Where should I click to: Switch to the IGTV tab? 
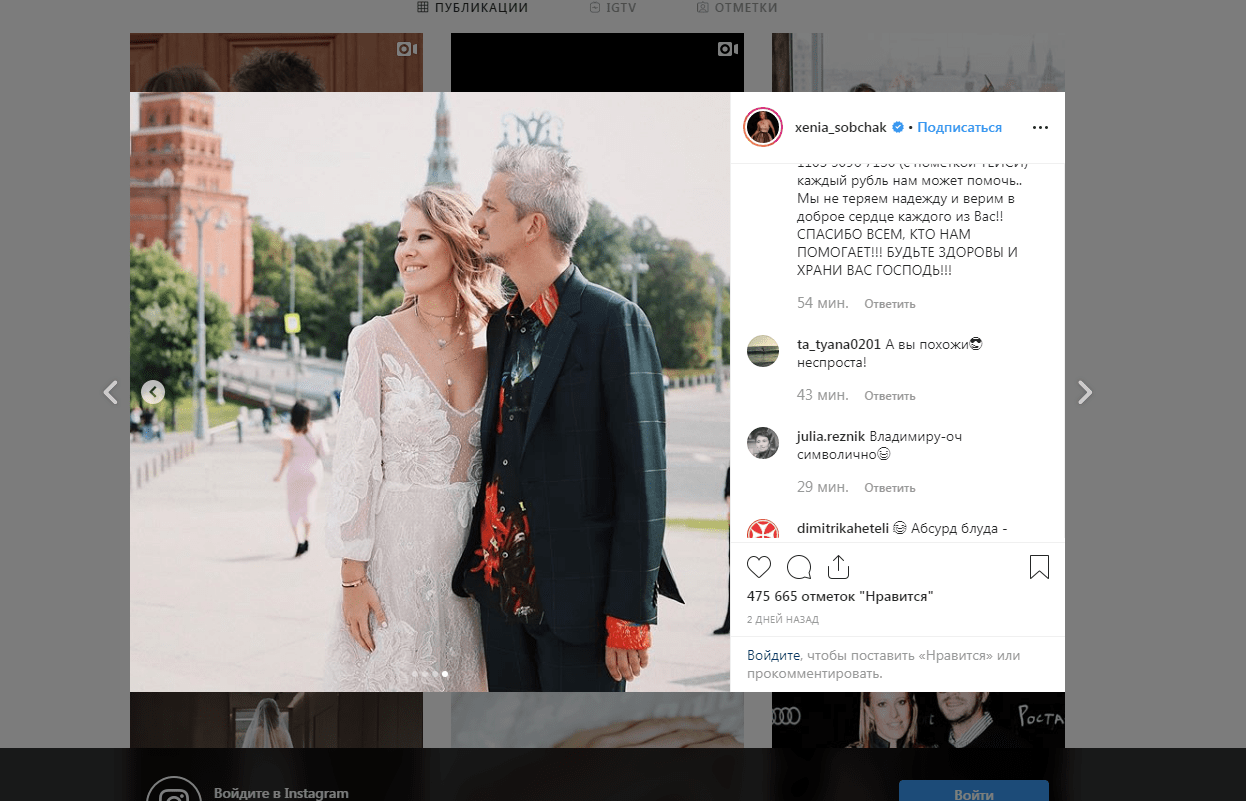pyautogui.click(x=613, y=8)
